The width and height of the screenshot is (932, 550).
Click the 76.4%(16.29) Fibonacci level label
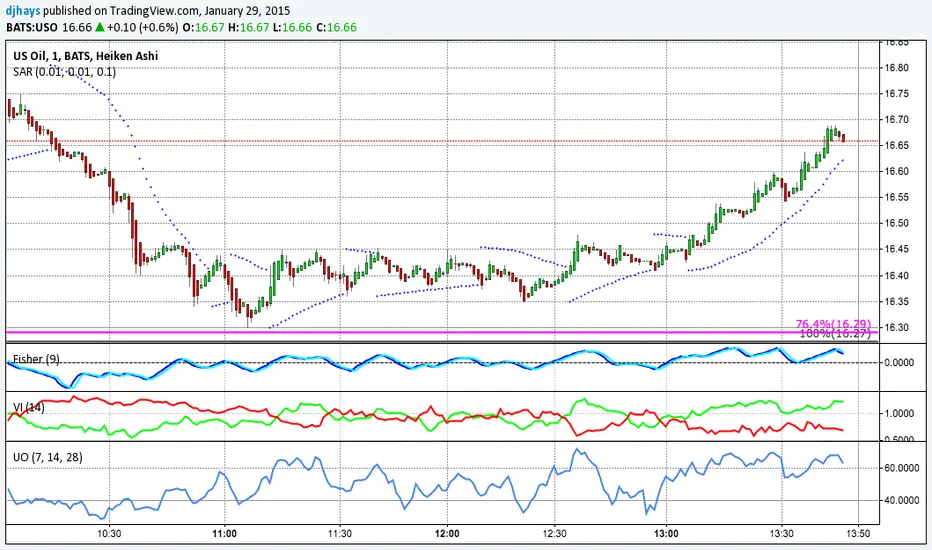coord(833,324)
